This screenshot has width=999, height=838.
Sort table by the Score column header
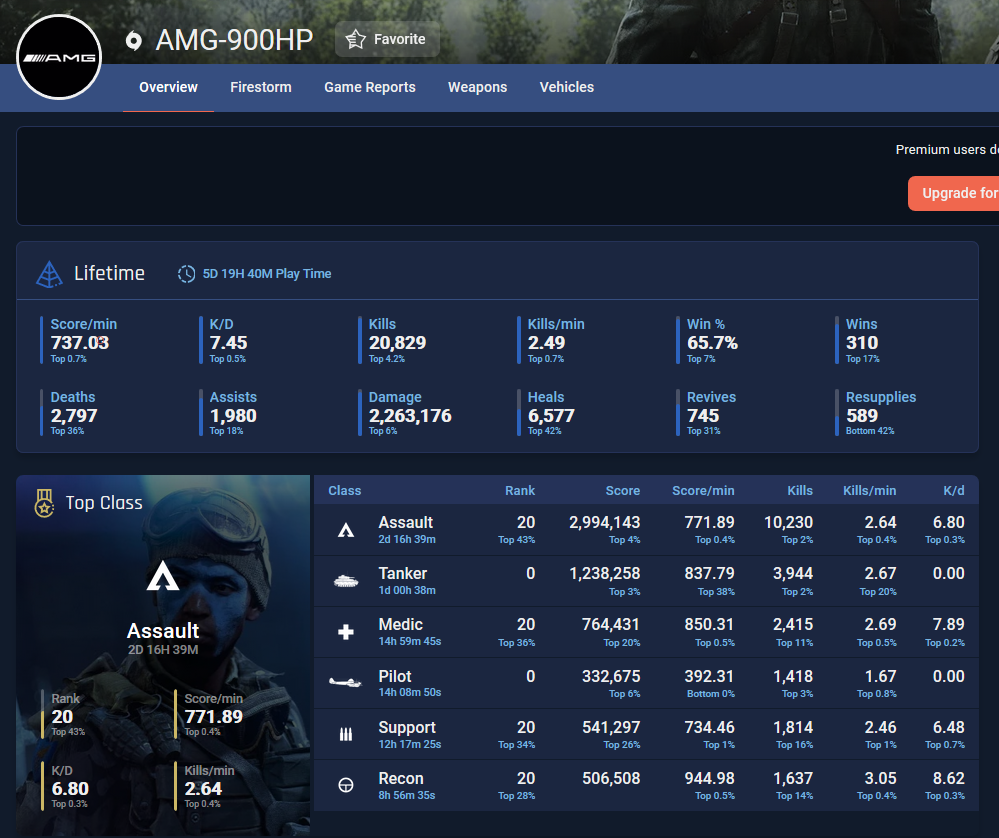click(x=622, y=491)
